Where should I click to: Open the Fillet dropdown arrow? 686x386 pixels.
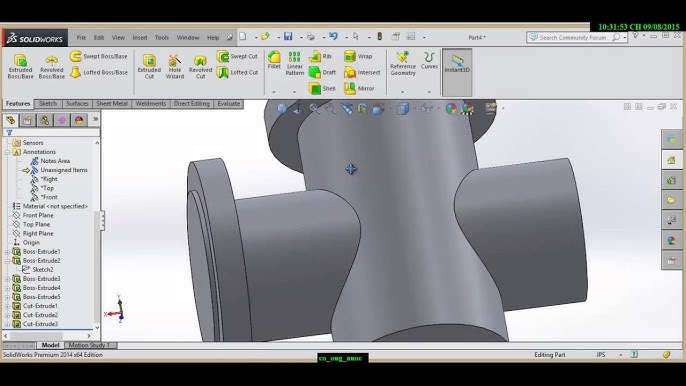(274, 92)
